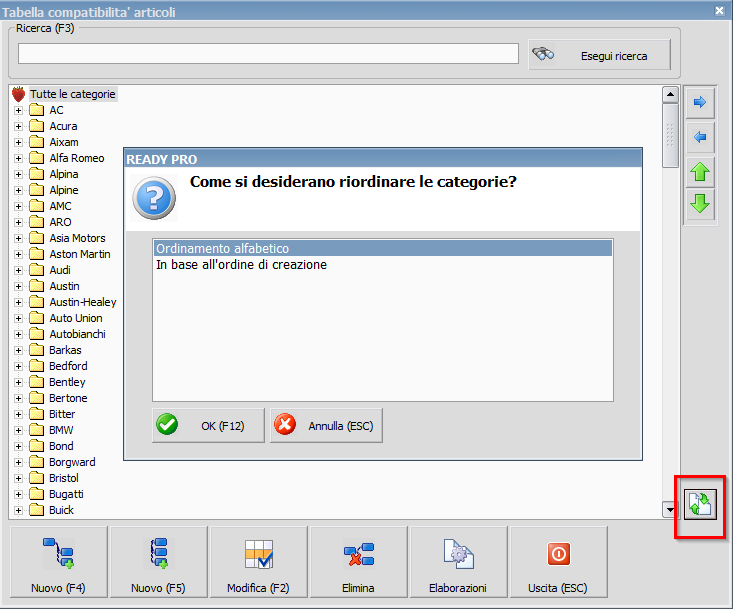This screenshot has width=733, height=609.
Task: Cancel with 'Annulla (ESC)' label
Action: click(341, 426)
